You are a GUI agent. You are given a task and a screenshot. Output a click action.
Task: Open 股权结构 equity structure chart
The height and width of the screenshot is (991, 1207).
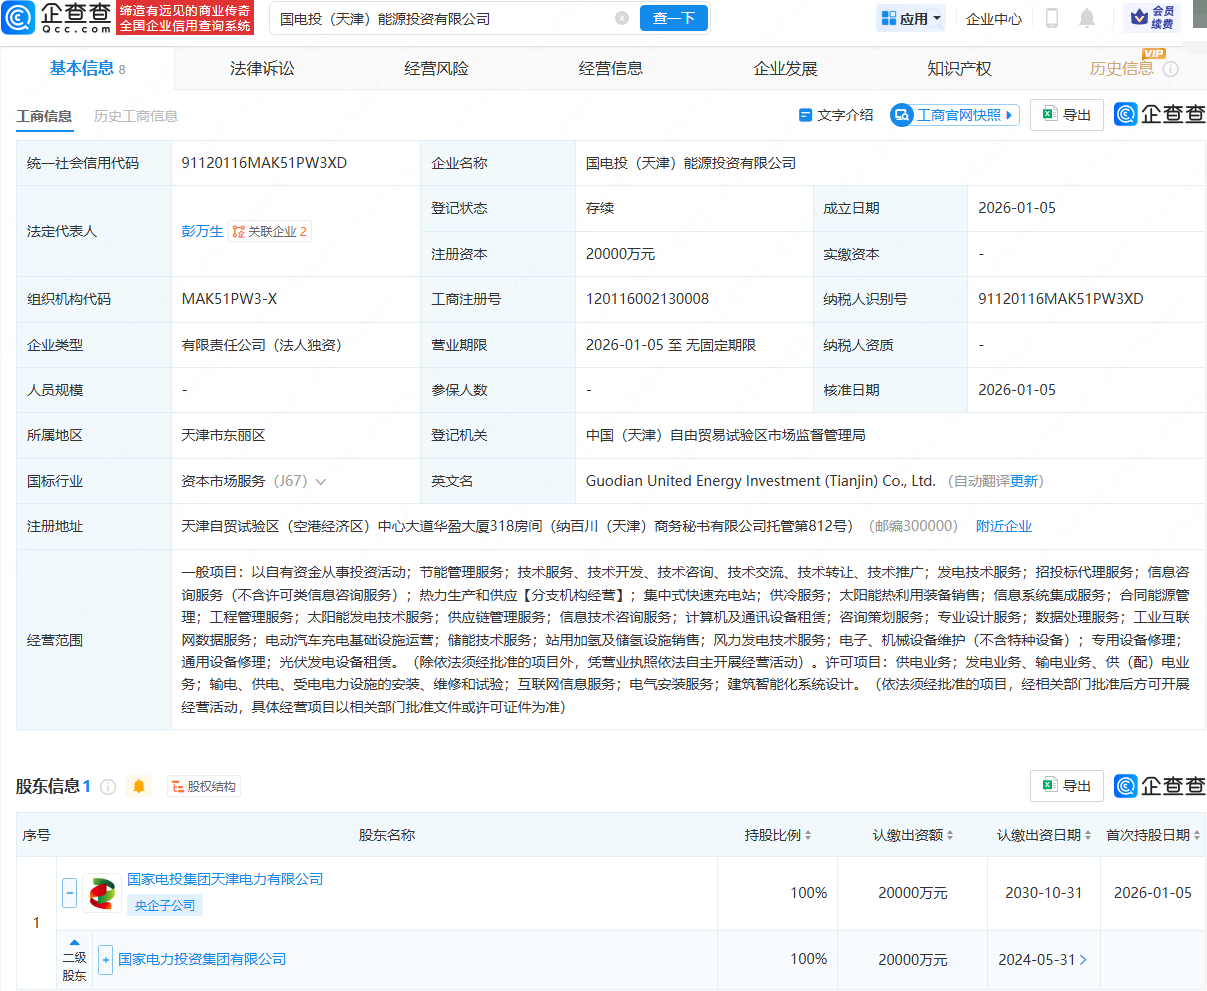tap(204, 787)
